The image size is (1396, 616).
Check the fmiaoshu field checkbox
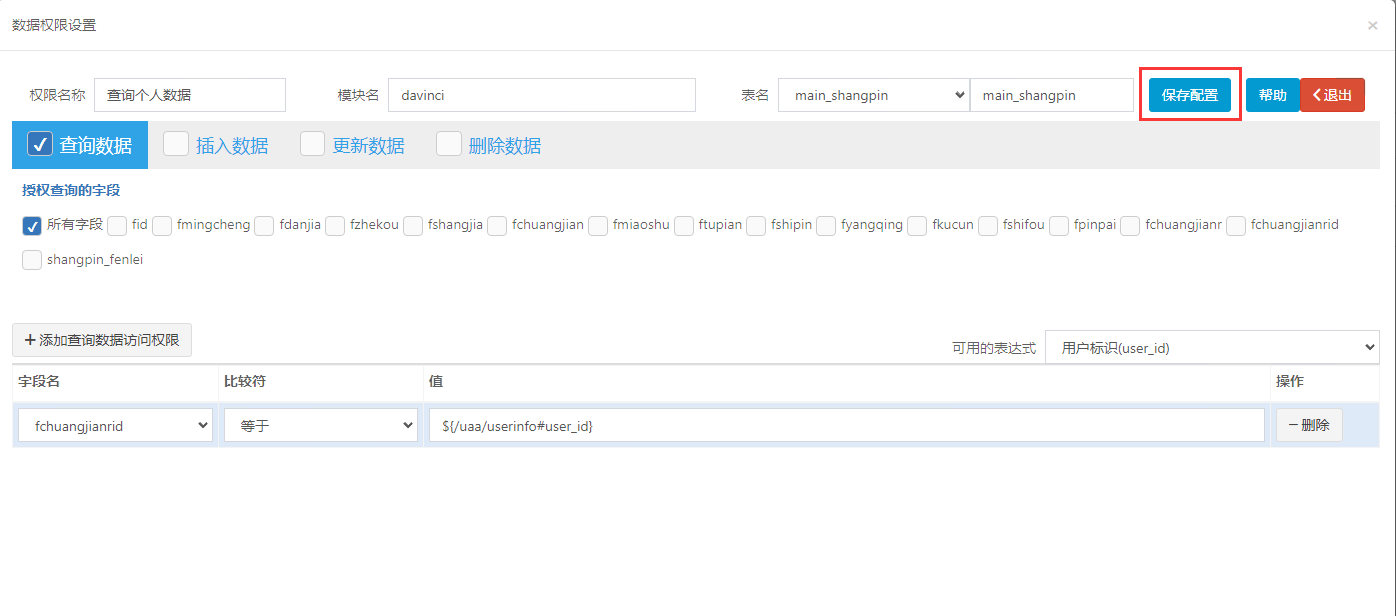(598, 225)
